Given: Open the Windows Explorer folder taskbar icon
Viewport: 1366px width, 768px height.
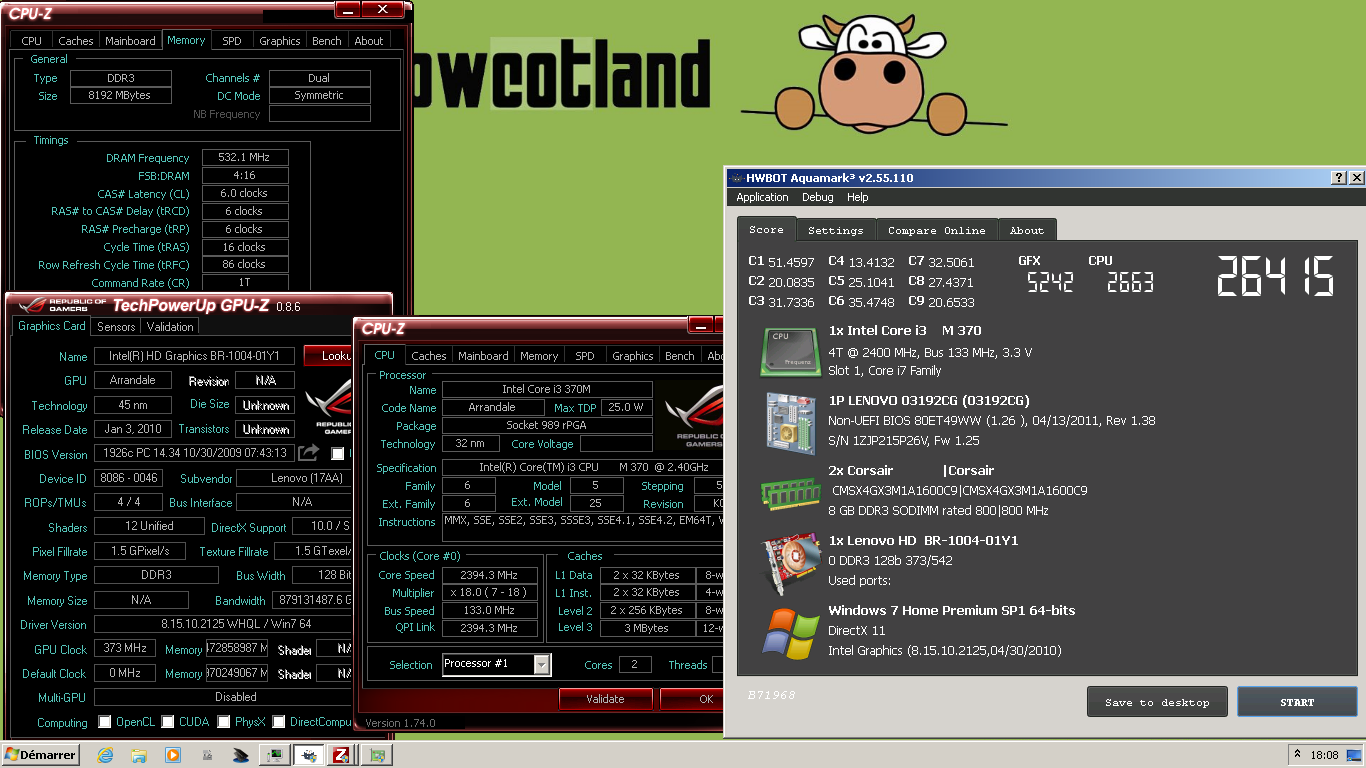Looking at the screenshot, I should pos(139,755).
